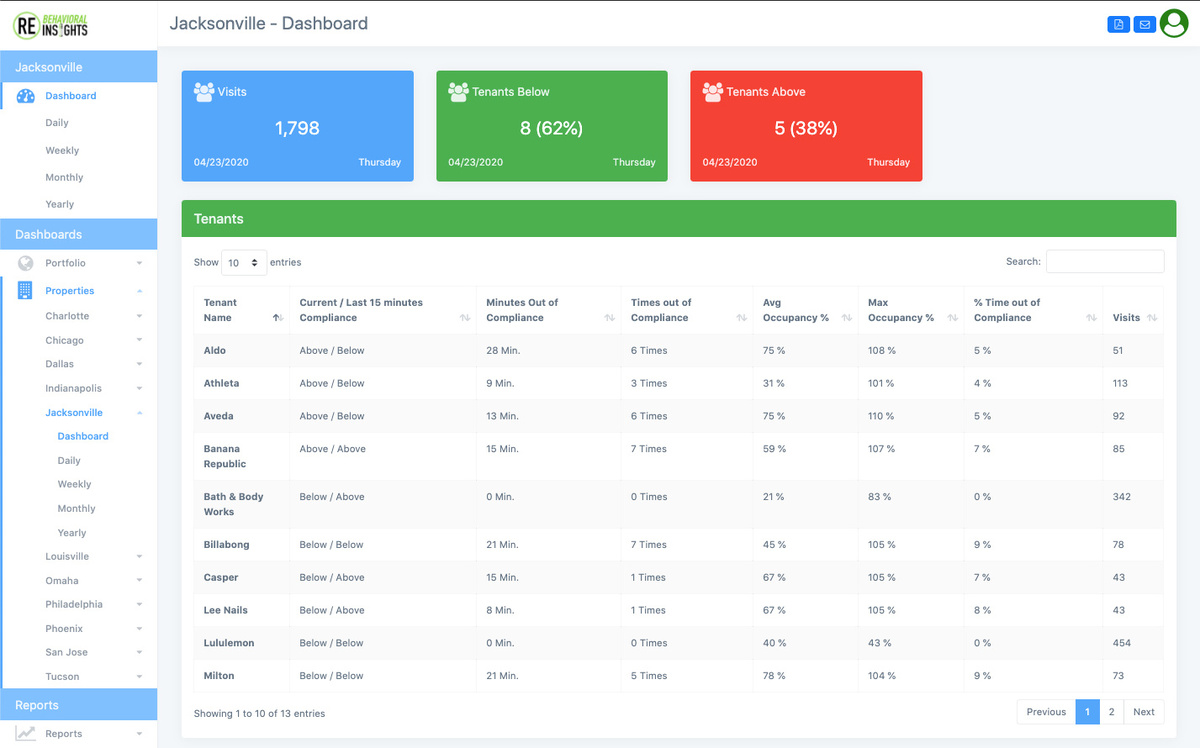Open the green user profile avatar
The height and width of the screenshot is (748, 1200).
pos(1173,23)
